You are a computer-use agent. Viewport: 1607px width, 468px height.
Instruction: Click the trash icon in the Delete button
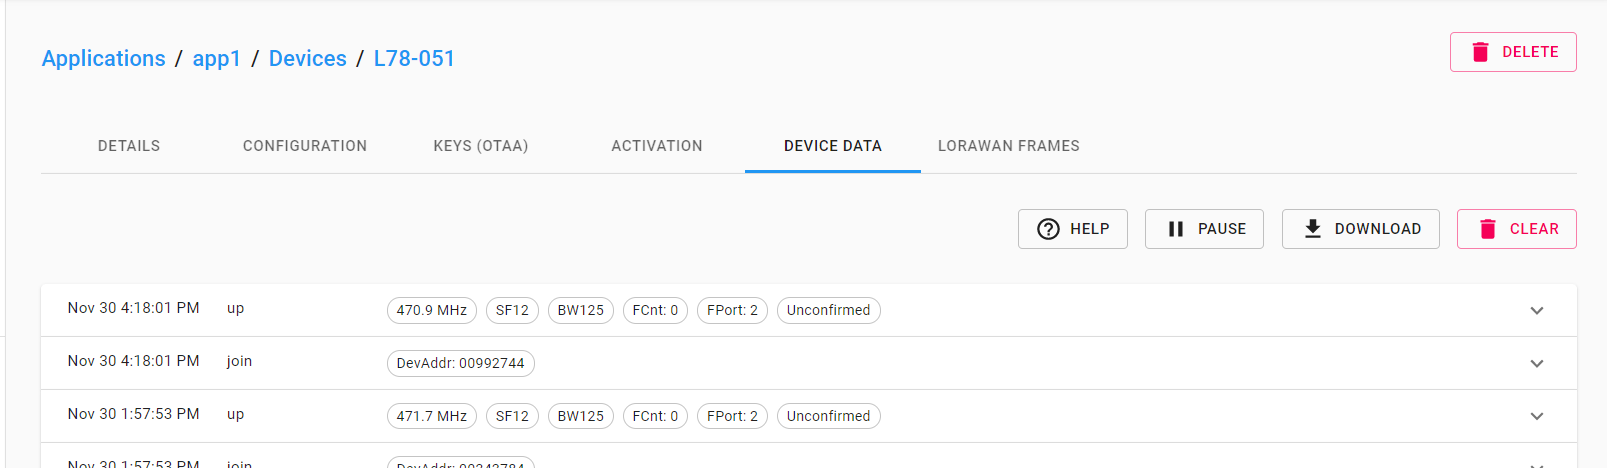(1481, 52)
